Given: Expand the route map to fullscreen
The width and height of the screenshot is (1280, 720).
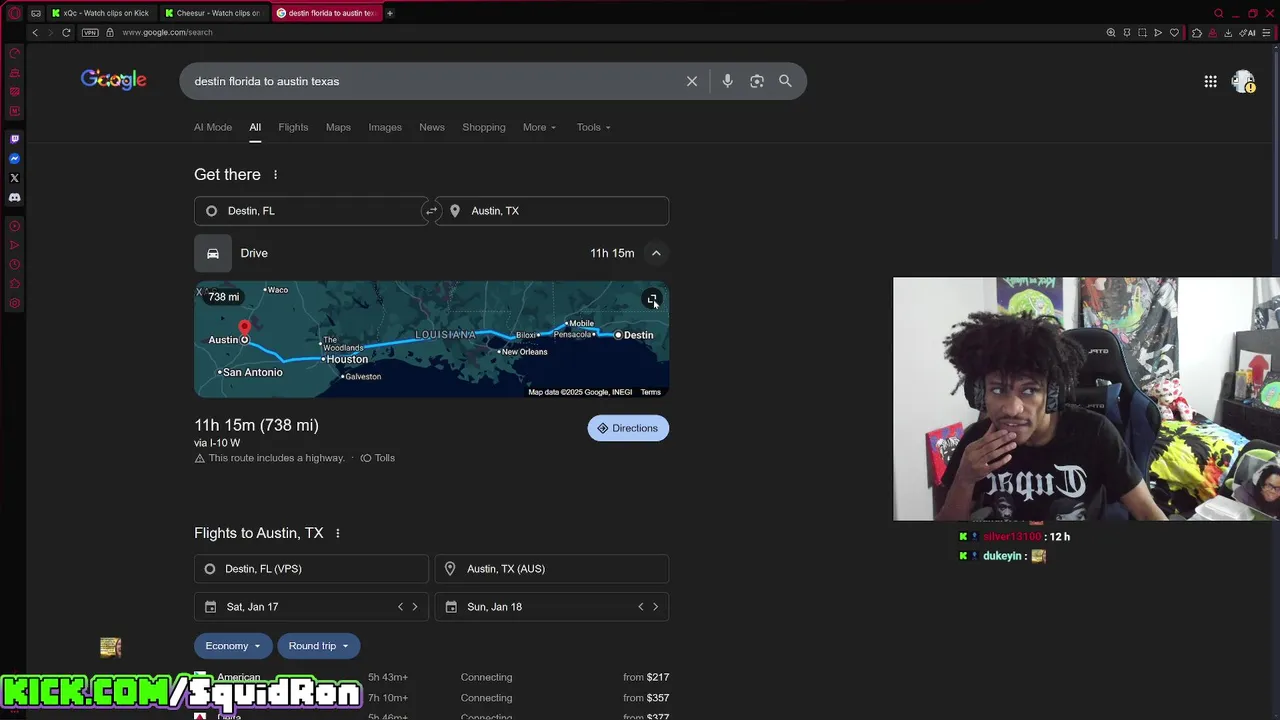Looking at the screenshot, I should (652, 300).
